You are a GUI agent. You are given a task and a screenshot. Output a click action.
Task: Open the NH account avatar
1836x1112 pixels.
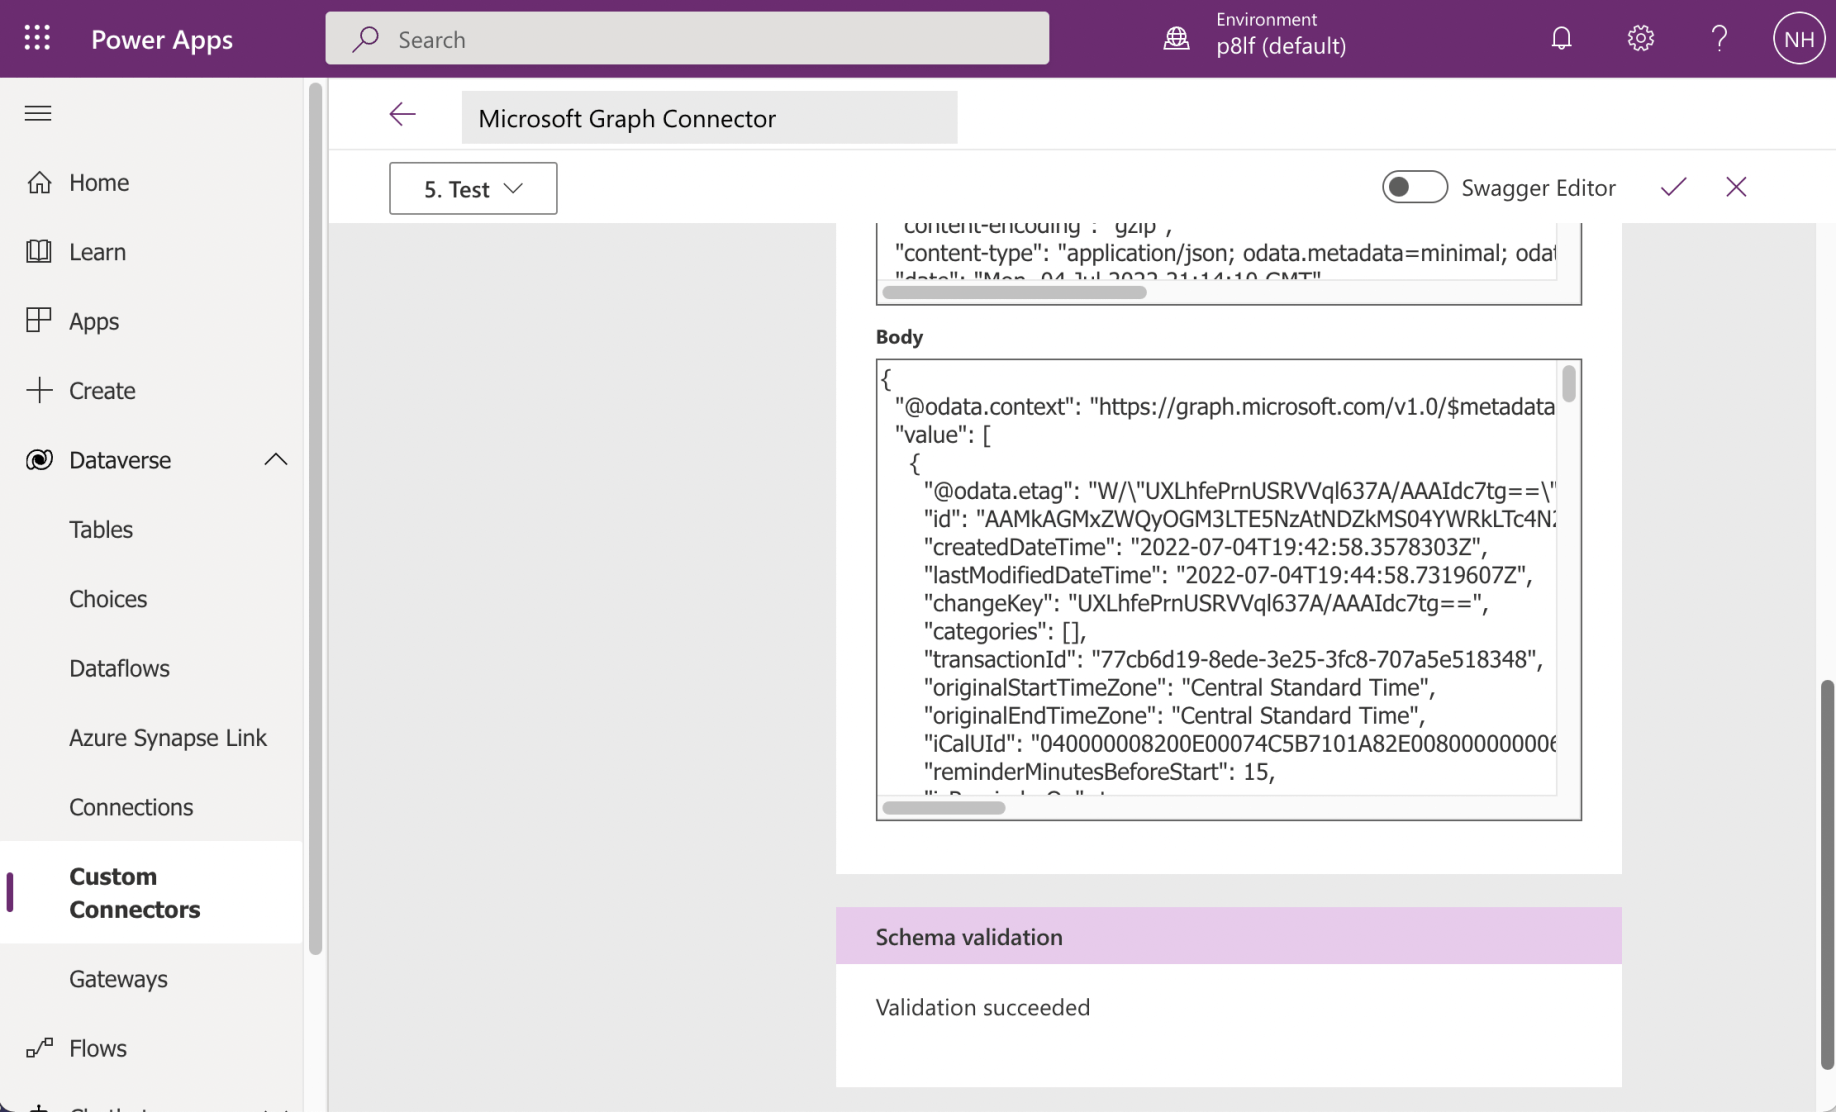coord(1798,39)
